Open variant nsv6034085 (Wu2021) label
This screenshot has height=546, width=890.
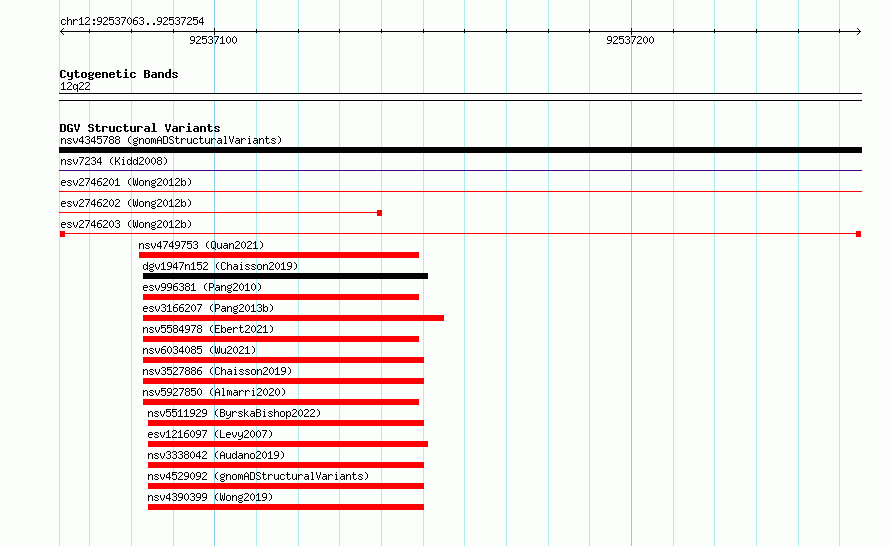pyautogui.click(x=199, y=350)
